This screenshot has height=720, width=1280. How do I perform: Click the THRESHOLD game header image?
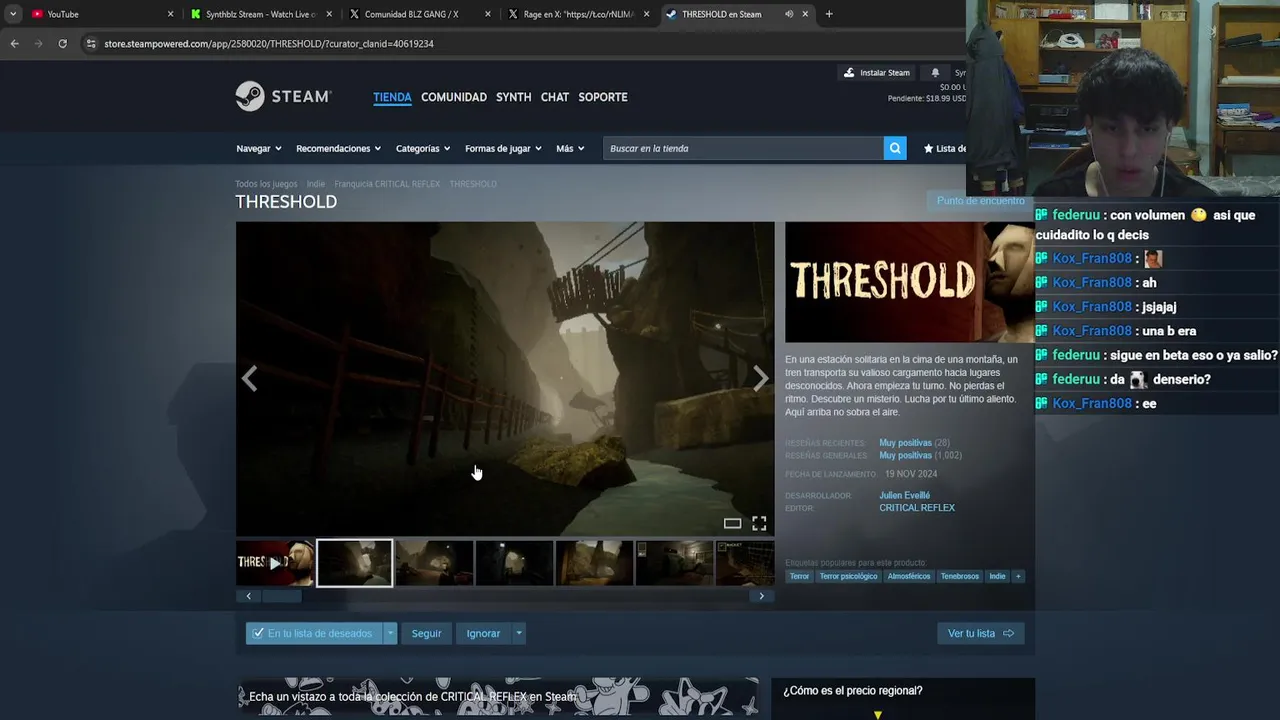tap(909, 282)
